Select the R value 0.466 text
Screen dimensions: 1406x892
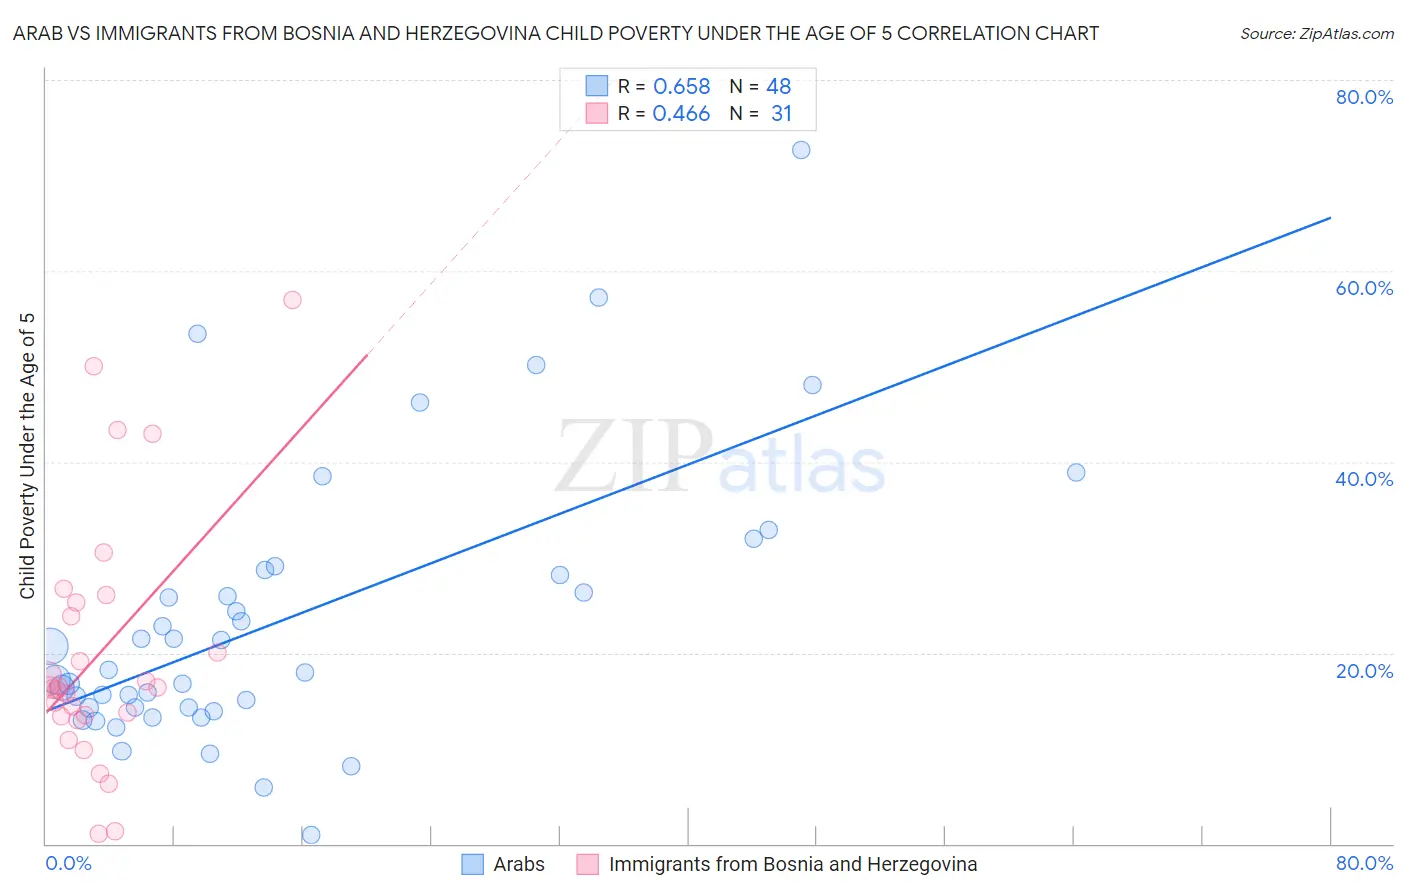point(681,113)
